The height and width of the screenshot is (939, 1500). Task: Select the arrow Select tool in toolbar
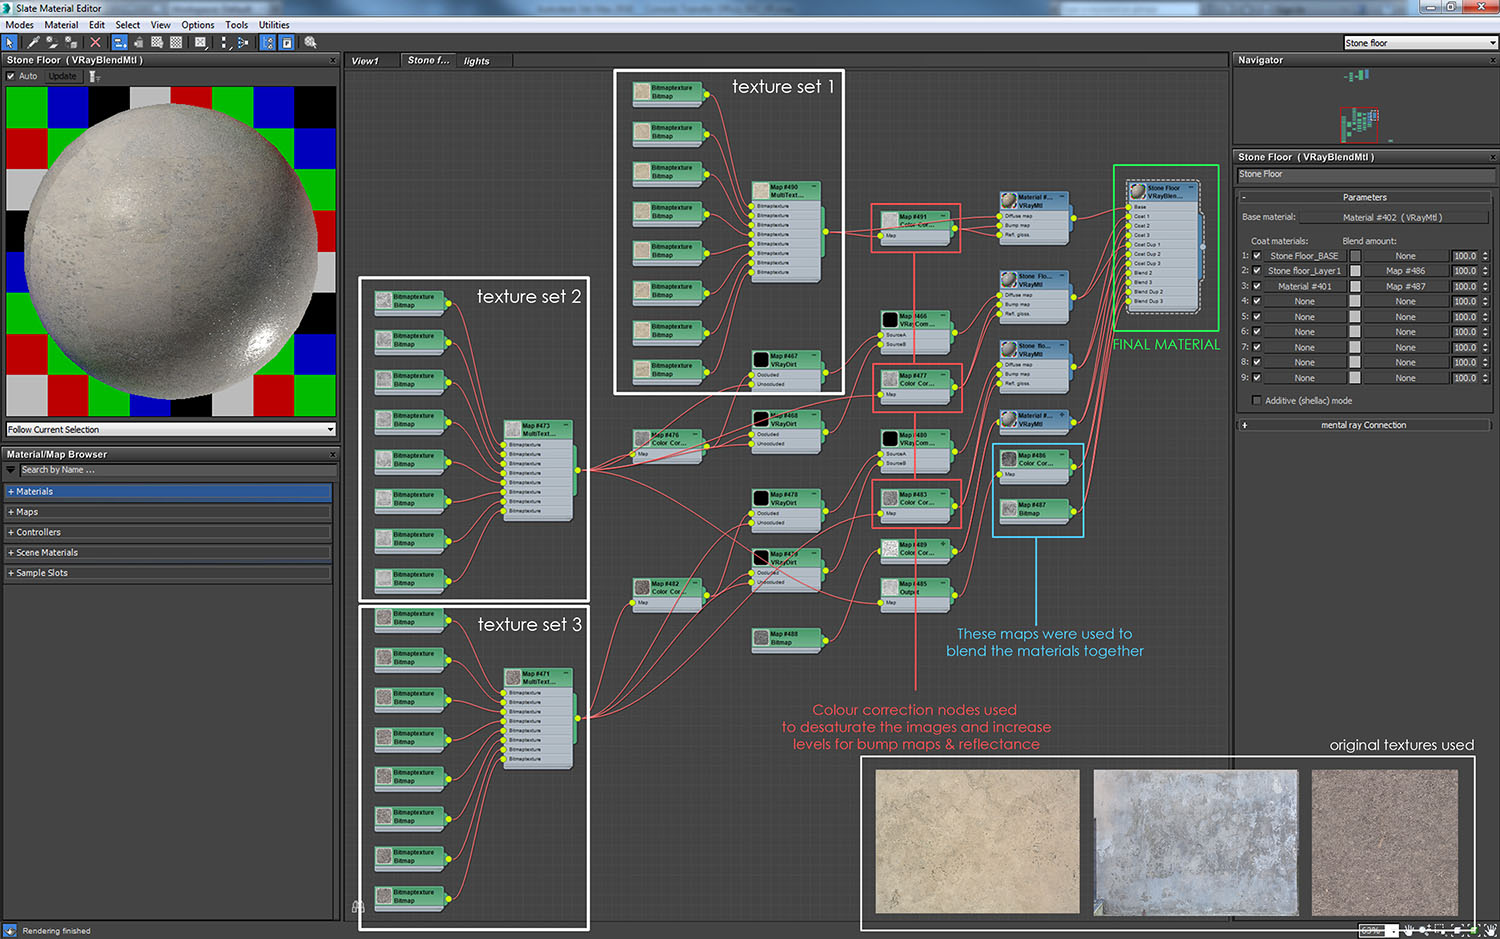(x=9, y=42)
